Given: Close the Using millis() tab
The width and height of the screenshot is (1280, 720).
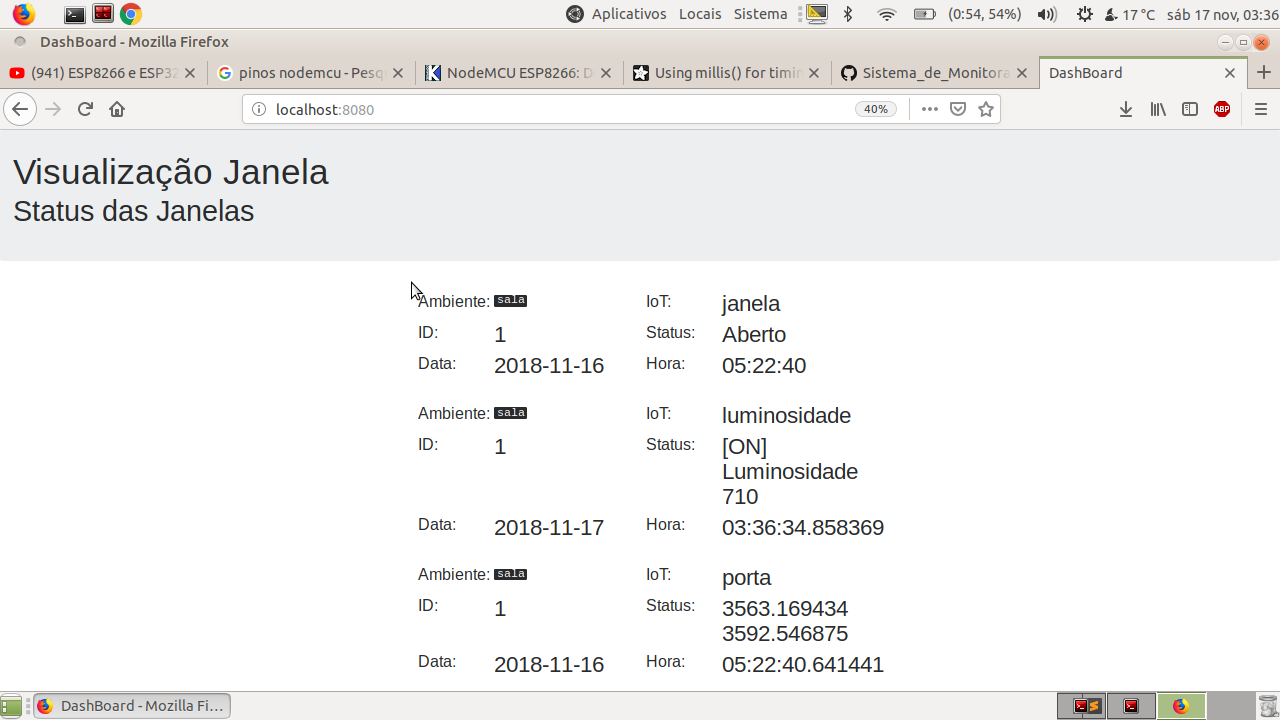Looking at the screenshot, I should pyautogui.click(x=813, y=73).
